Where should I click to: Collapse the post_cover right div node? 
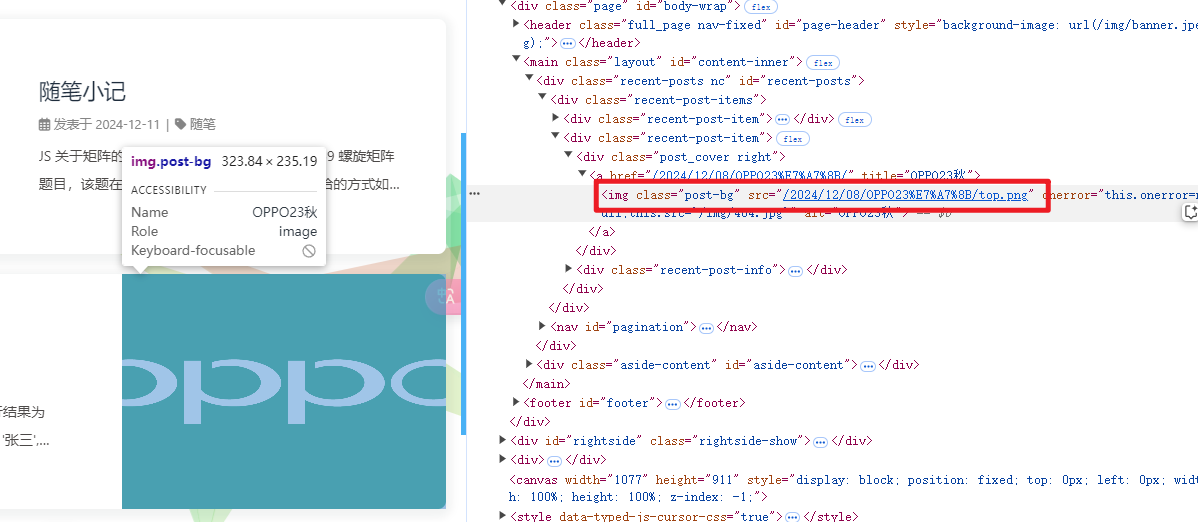pos(568,156)
